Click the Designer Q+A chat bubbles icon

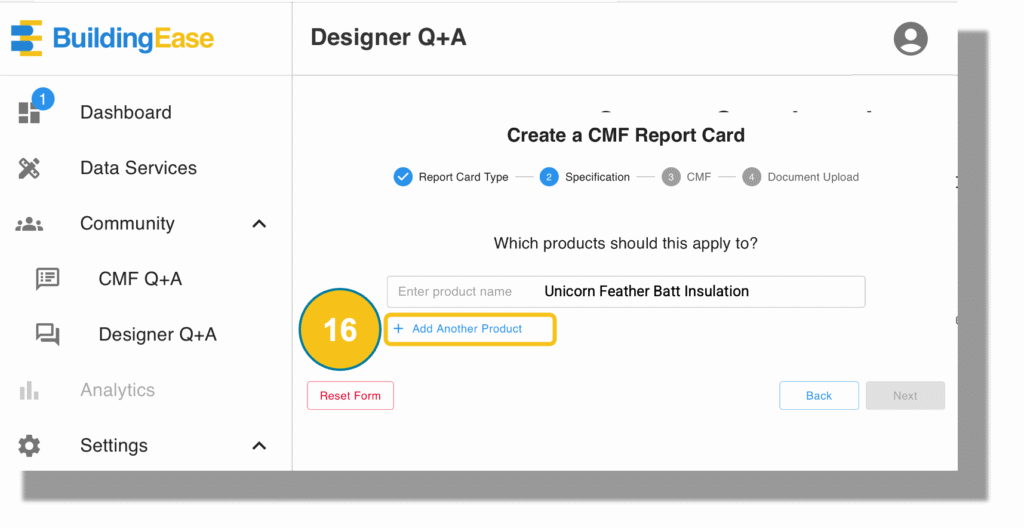coord(47,335)
